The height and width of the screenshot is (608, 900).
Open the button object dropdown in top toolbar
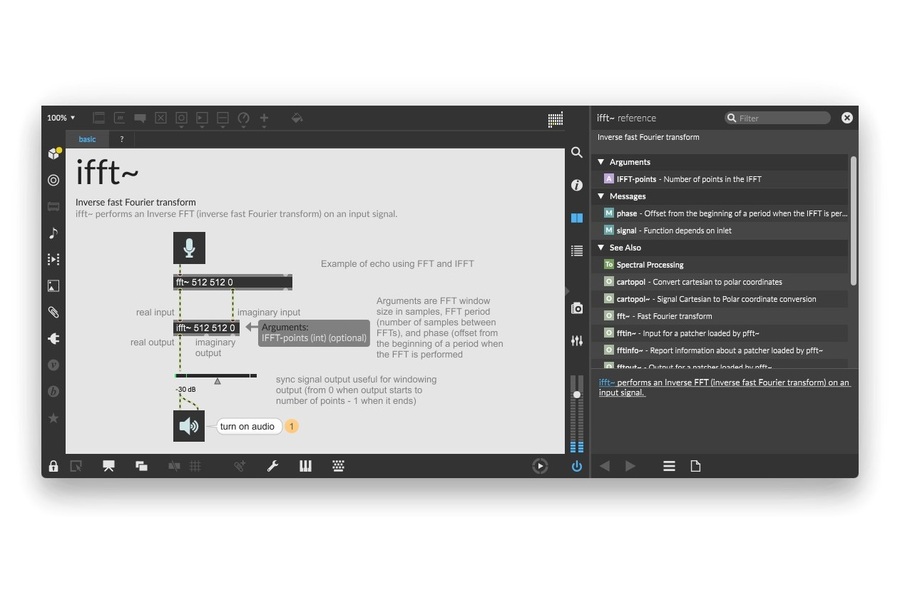pos(181,119)
